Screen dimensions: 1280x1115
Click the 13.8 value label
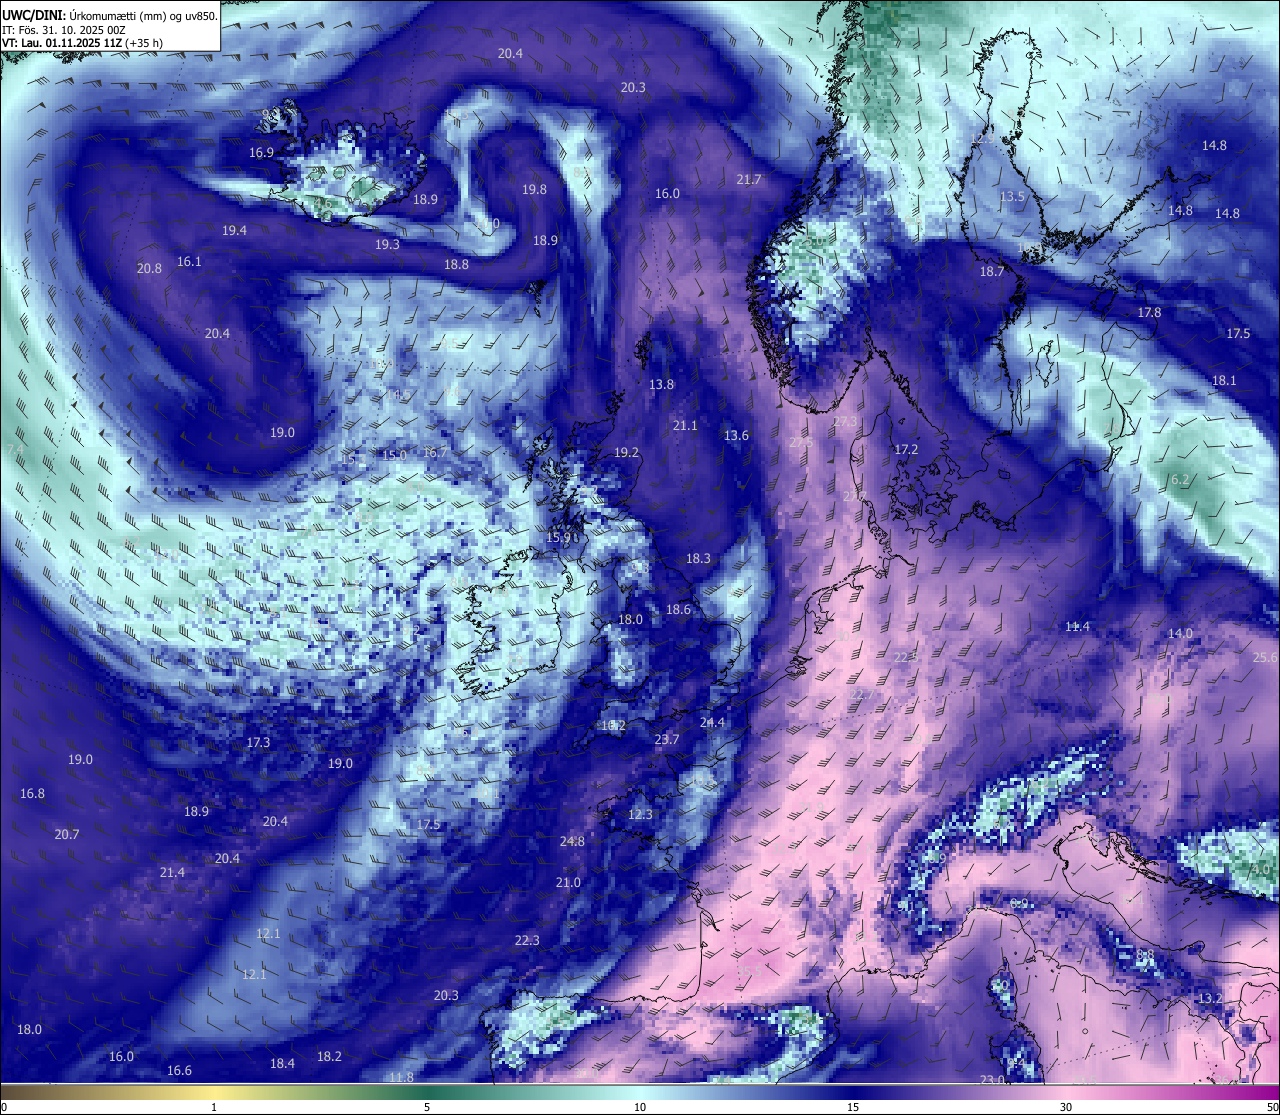661,385
